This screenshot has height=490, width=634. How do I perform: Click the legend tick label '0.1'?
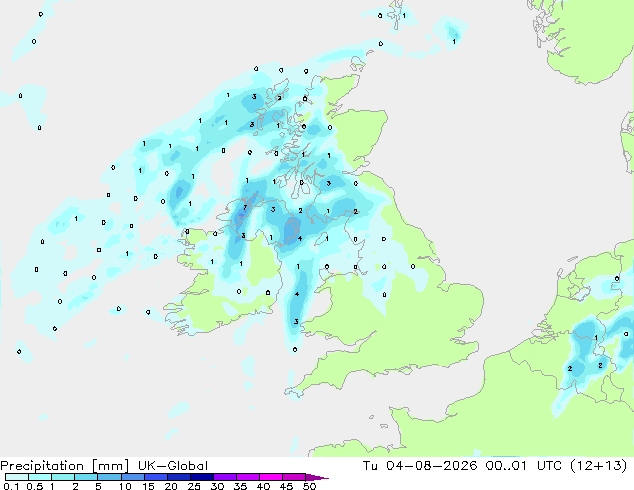click(10, 486)
